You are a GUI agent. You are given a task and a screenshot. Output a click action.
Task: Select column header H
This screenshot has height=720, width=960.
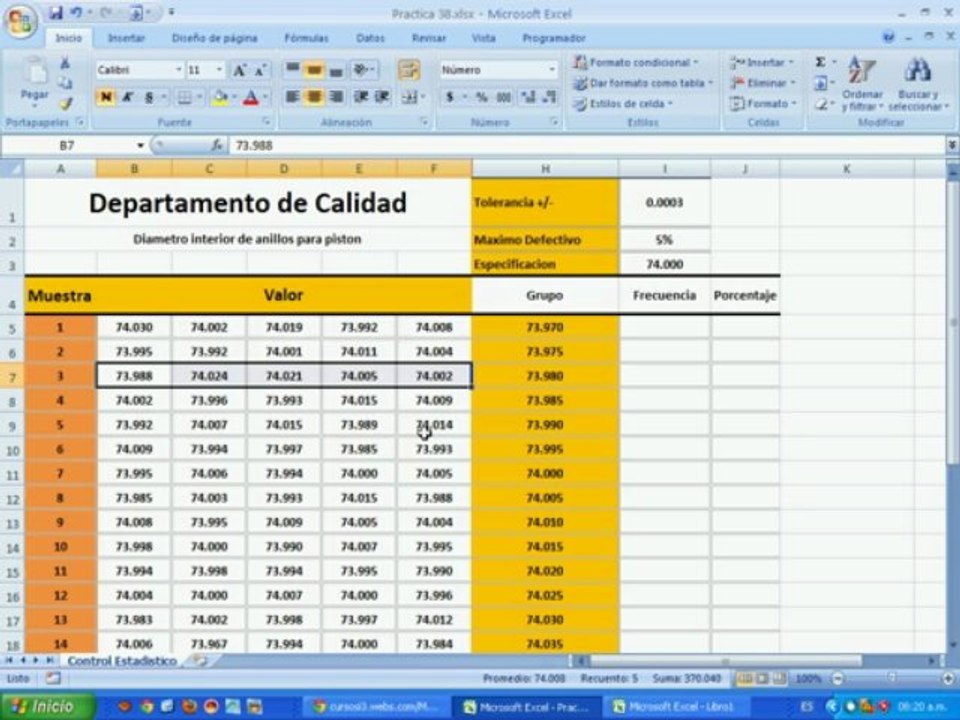(x=545, y=168)
